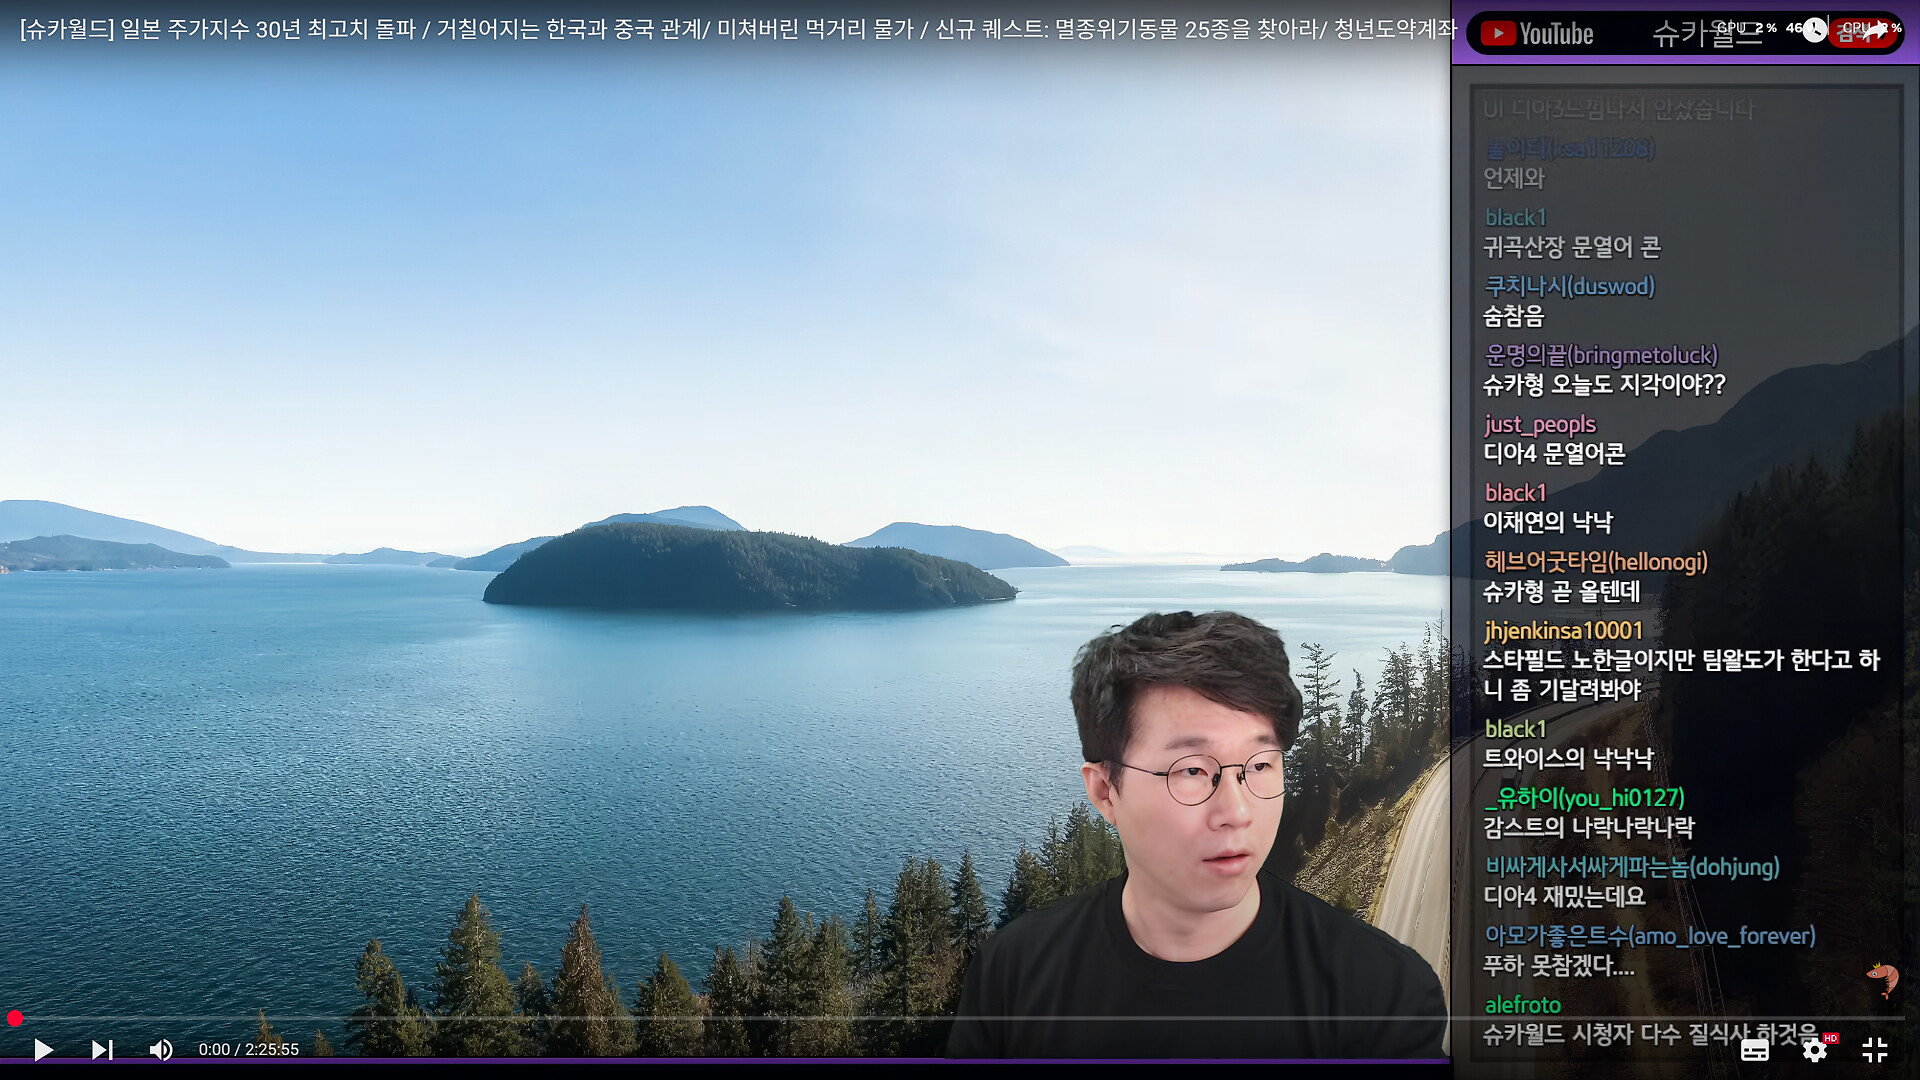Click the shrimp emoji in the chat
Image resolution: width=1920 pixels, height=1080 pixels.
tap(1883, 977)
